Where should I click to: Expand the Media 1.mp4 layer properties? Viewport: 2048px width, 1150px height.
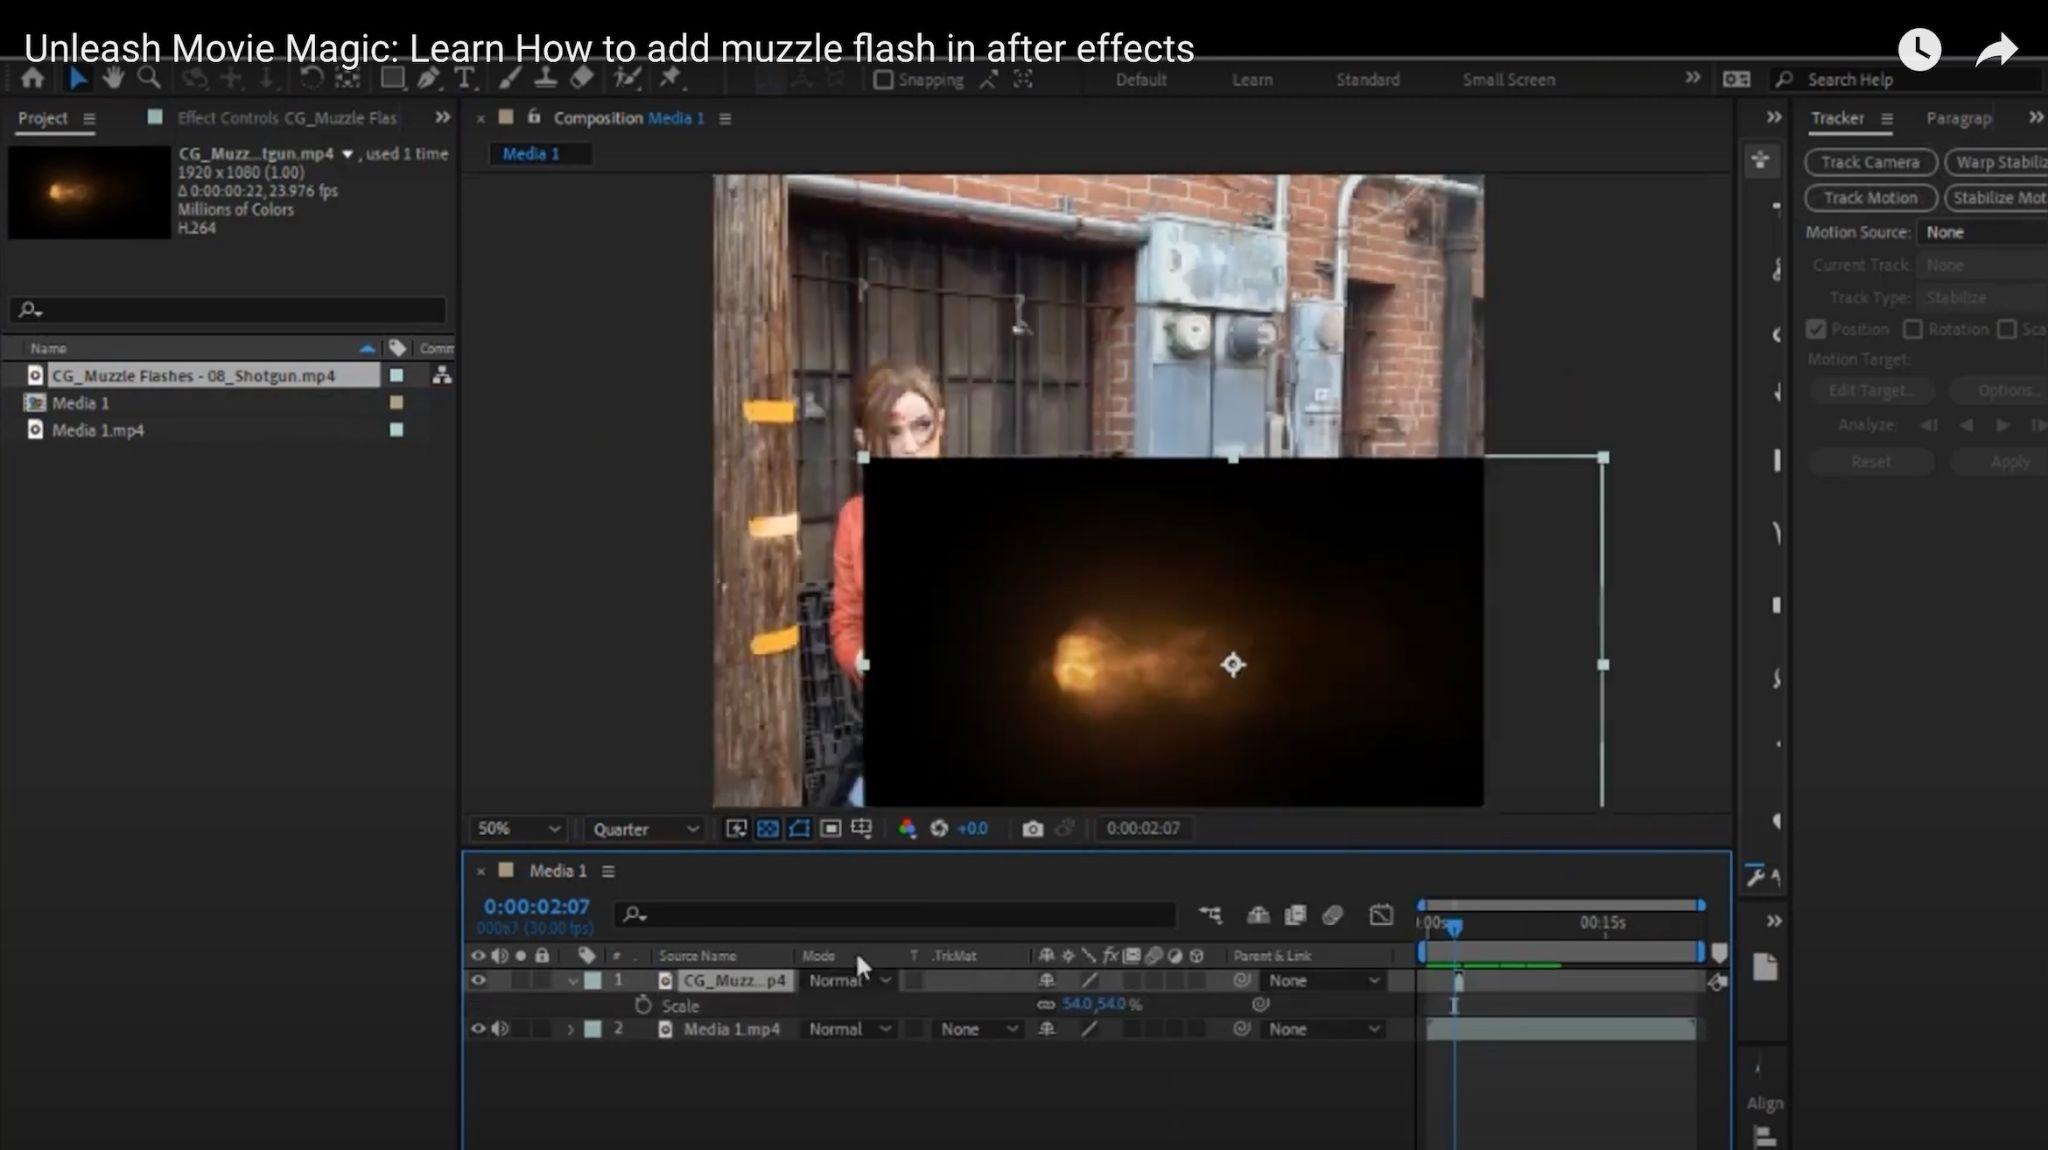coord(571,1029)
